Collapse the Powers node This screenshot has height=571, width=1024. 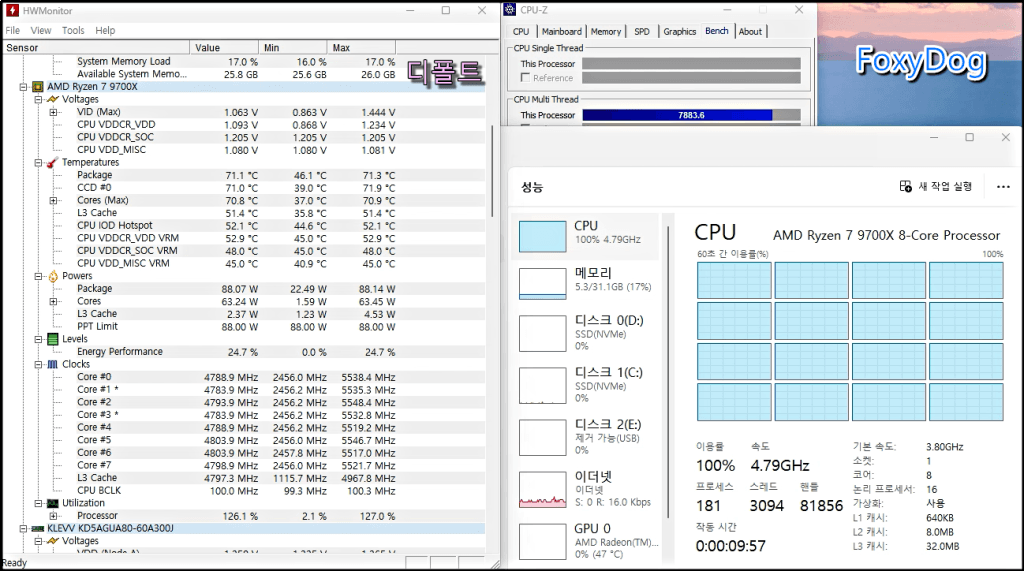[x=39, y=276]
